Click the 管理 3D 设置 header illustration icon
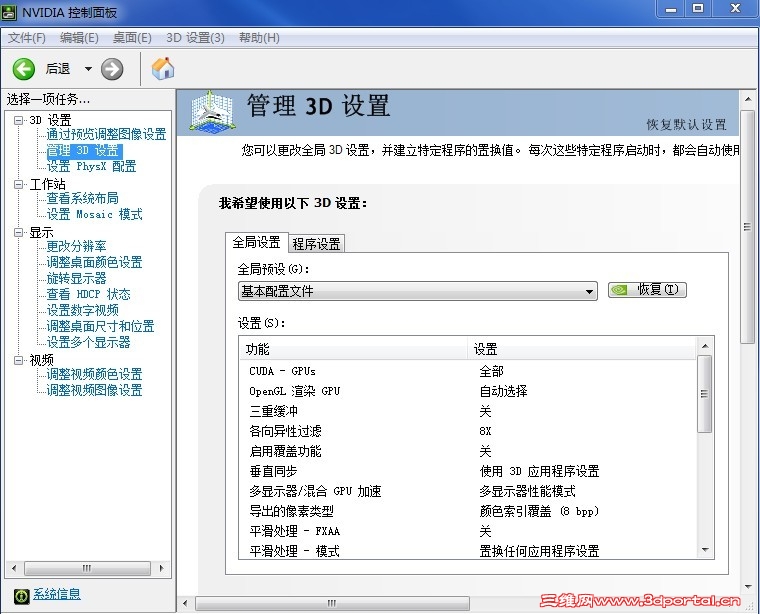 [212, 111]
